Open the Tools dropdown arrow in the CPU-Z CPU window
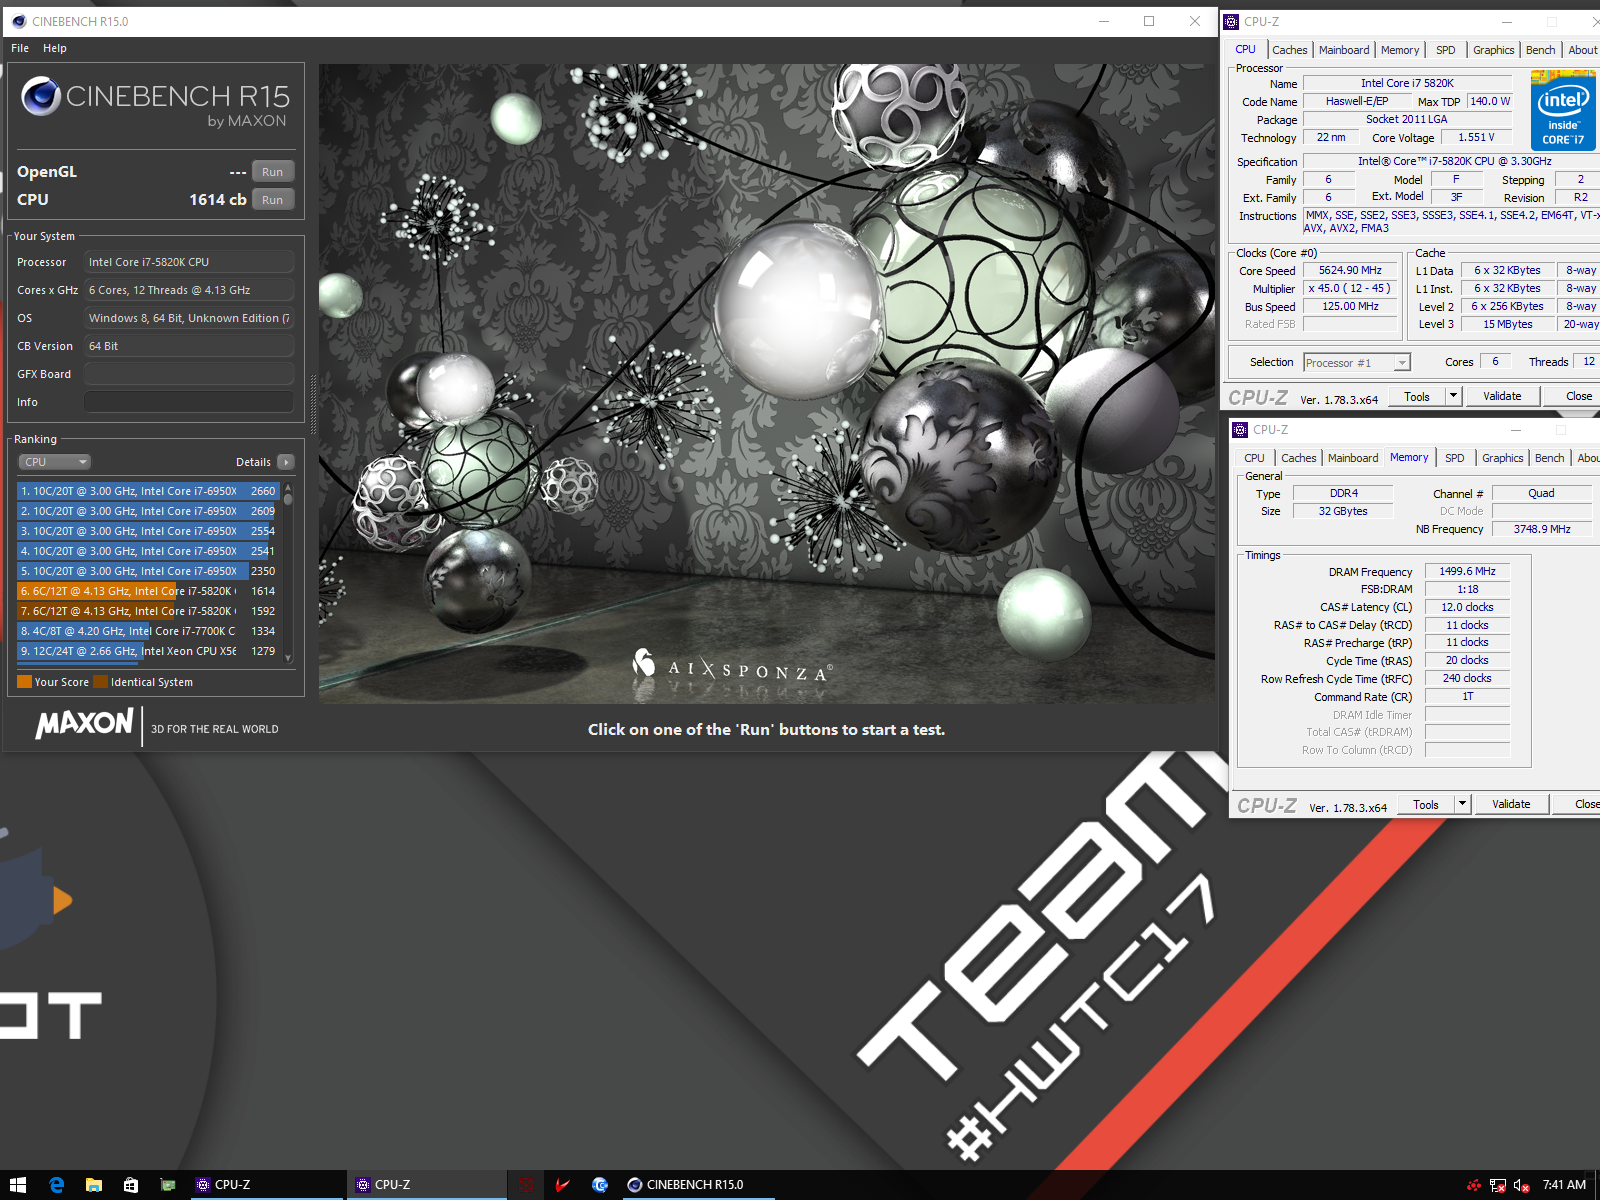The width and height of the screenshot is (1600, 1200). (x=1453, y=396)
